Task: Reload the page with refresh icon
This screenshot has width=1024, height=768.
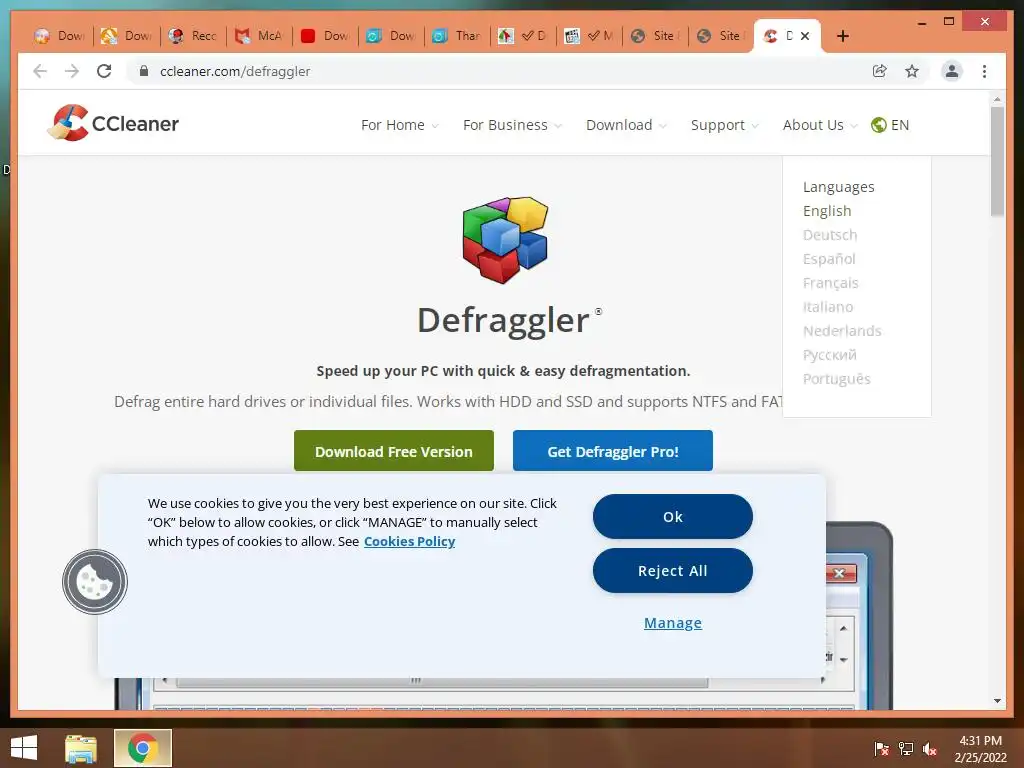Action: tap(104, 71)
